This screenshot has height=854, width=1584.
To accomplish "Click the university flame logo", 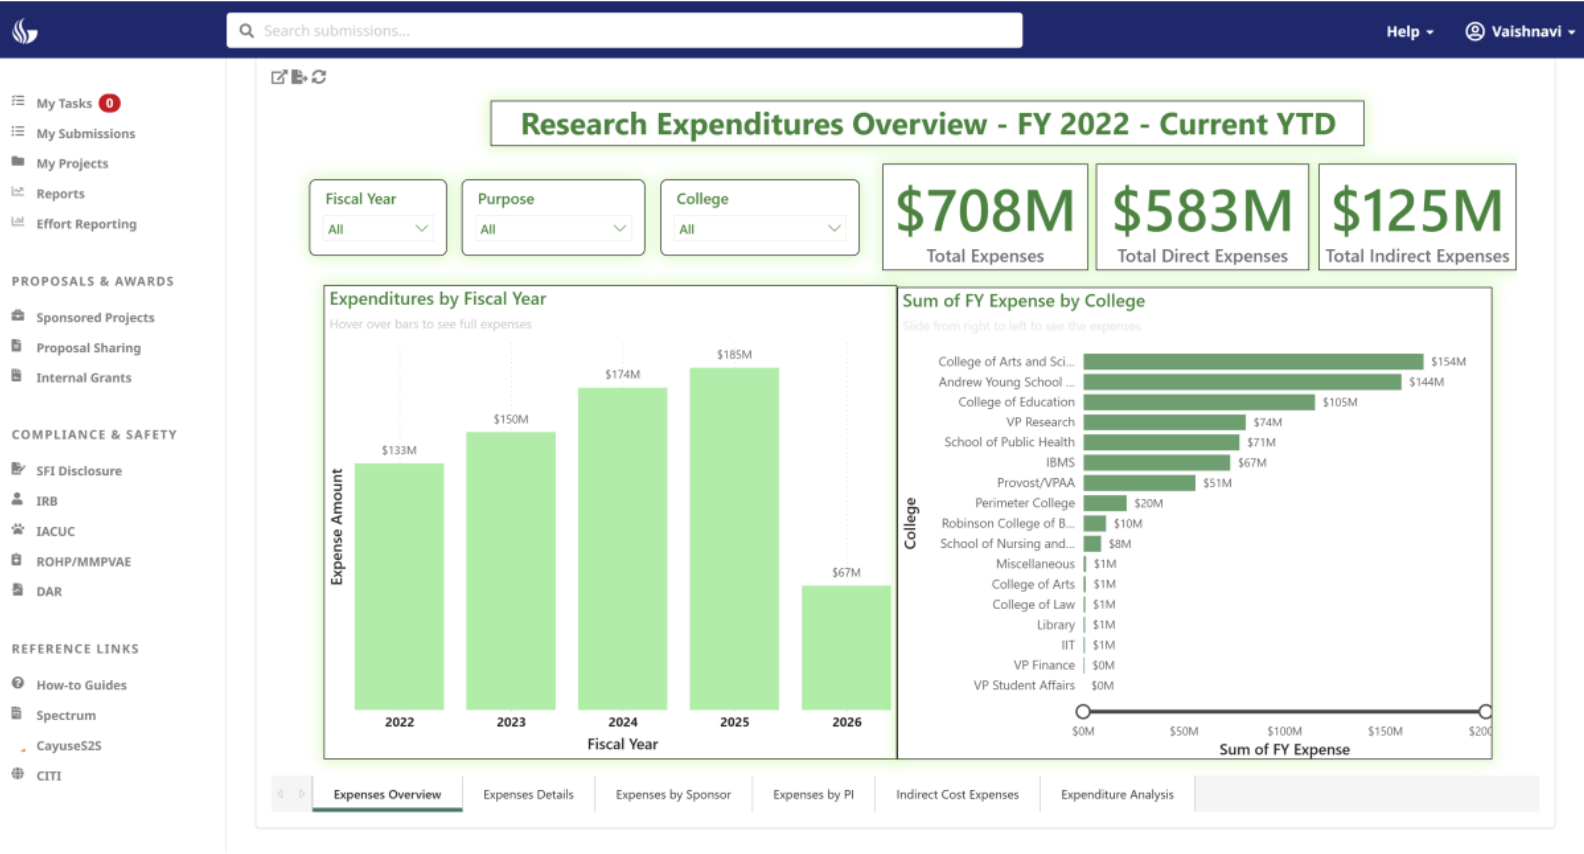I will (25, 31).
